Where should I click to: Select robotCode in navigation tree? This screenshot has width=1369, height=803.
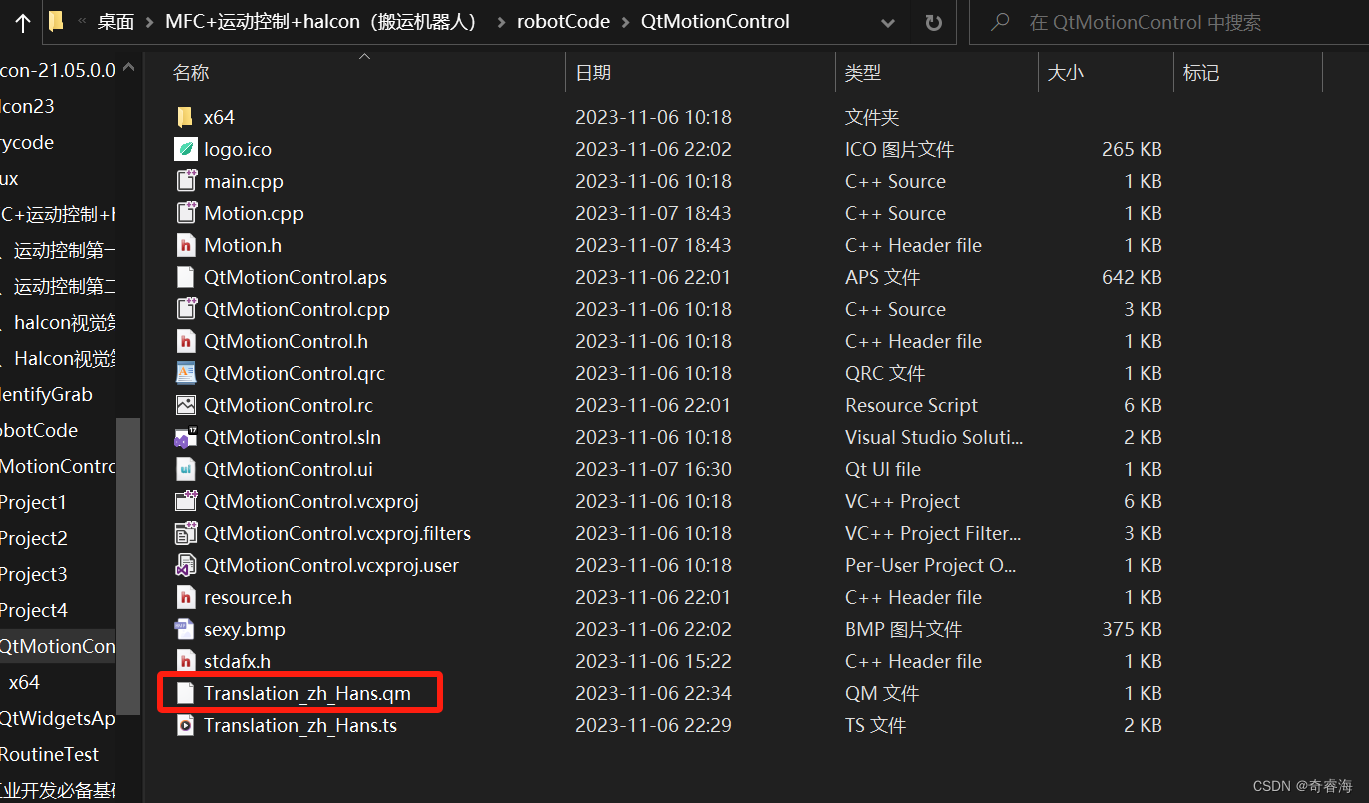[x=39, y=430]
